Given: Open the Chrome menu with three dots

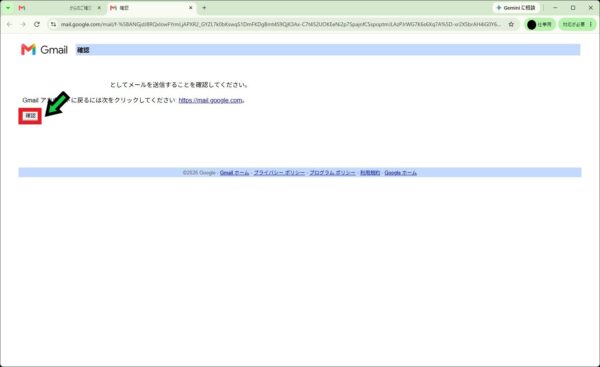Looking at the screenshot, I should 591,24.
